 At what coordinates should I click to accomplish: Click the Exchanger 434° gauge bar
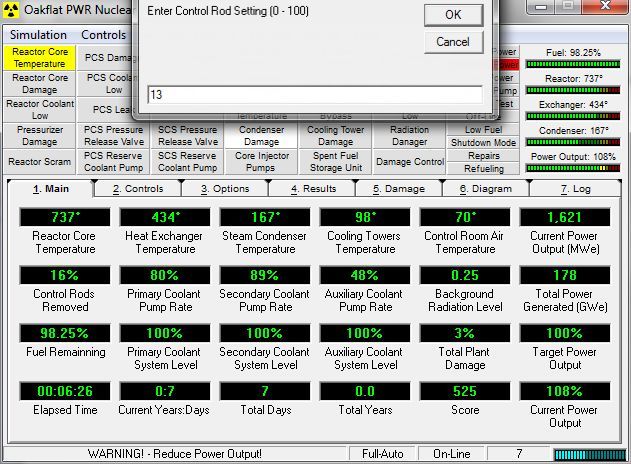(573, 116)
